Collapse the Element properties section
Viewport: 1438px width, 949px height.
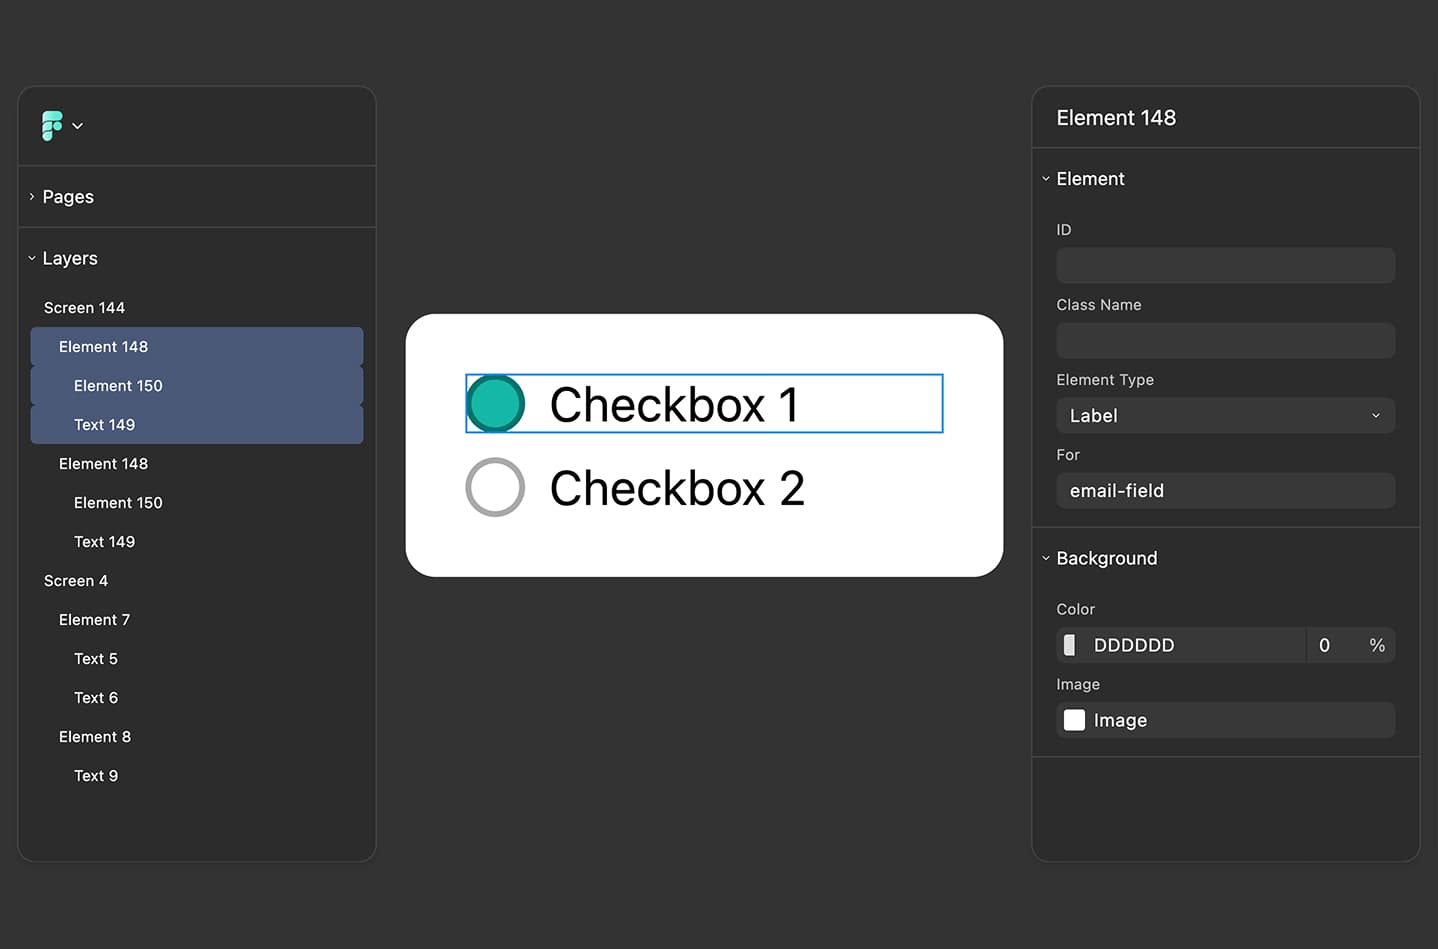(1046, 178)
